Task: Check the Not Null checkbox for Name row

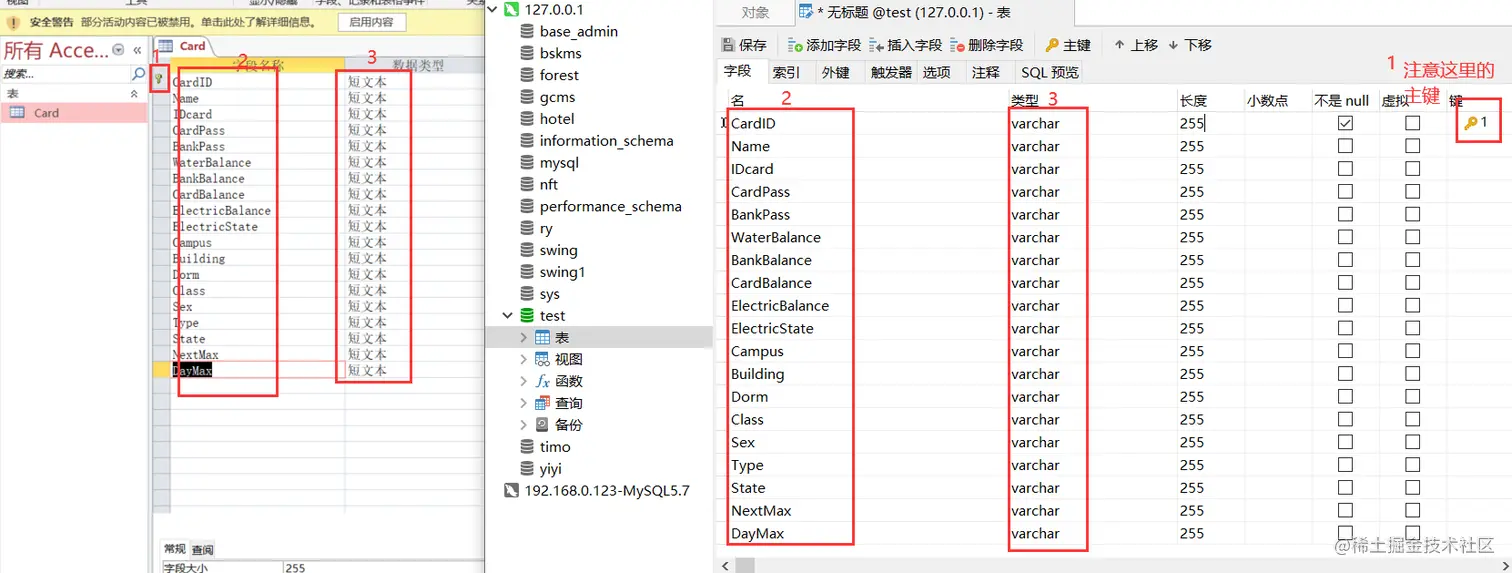Action: pyautogui.click(x=1345, y=146)
